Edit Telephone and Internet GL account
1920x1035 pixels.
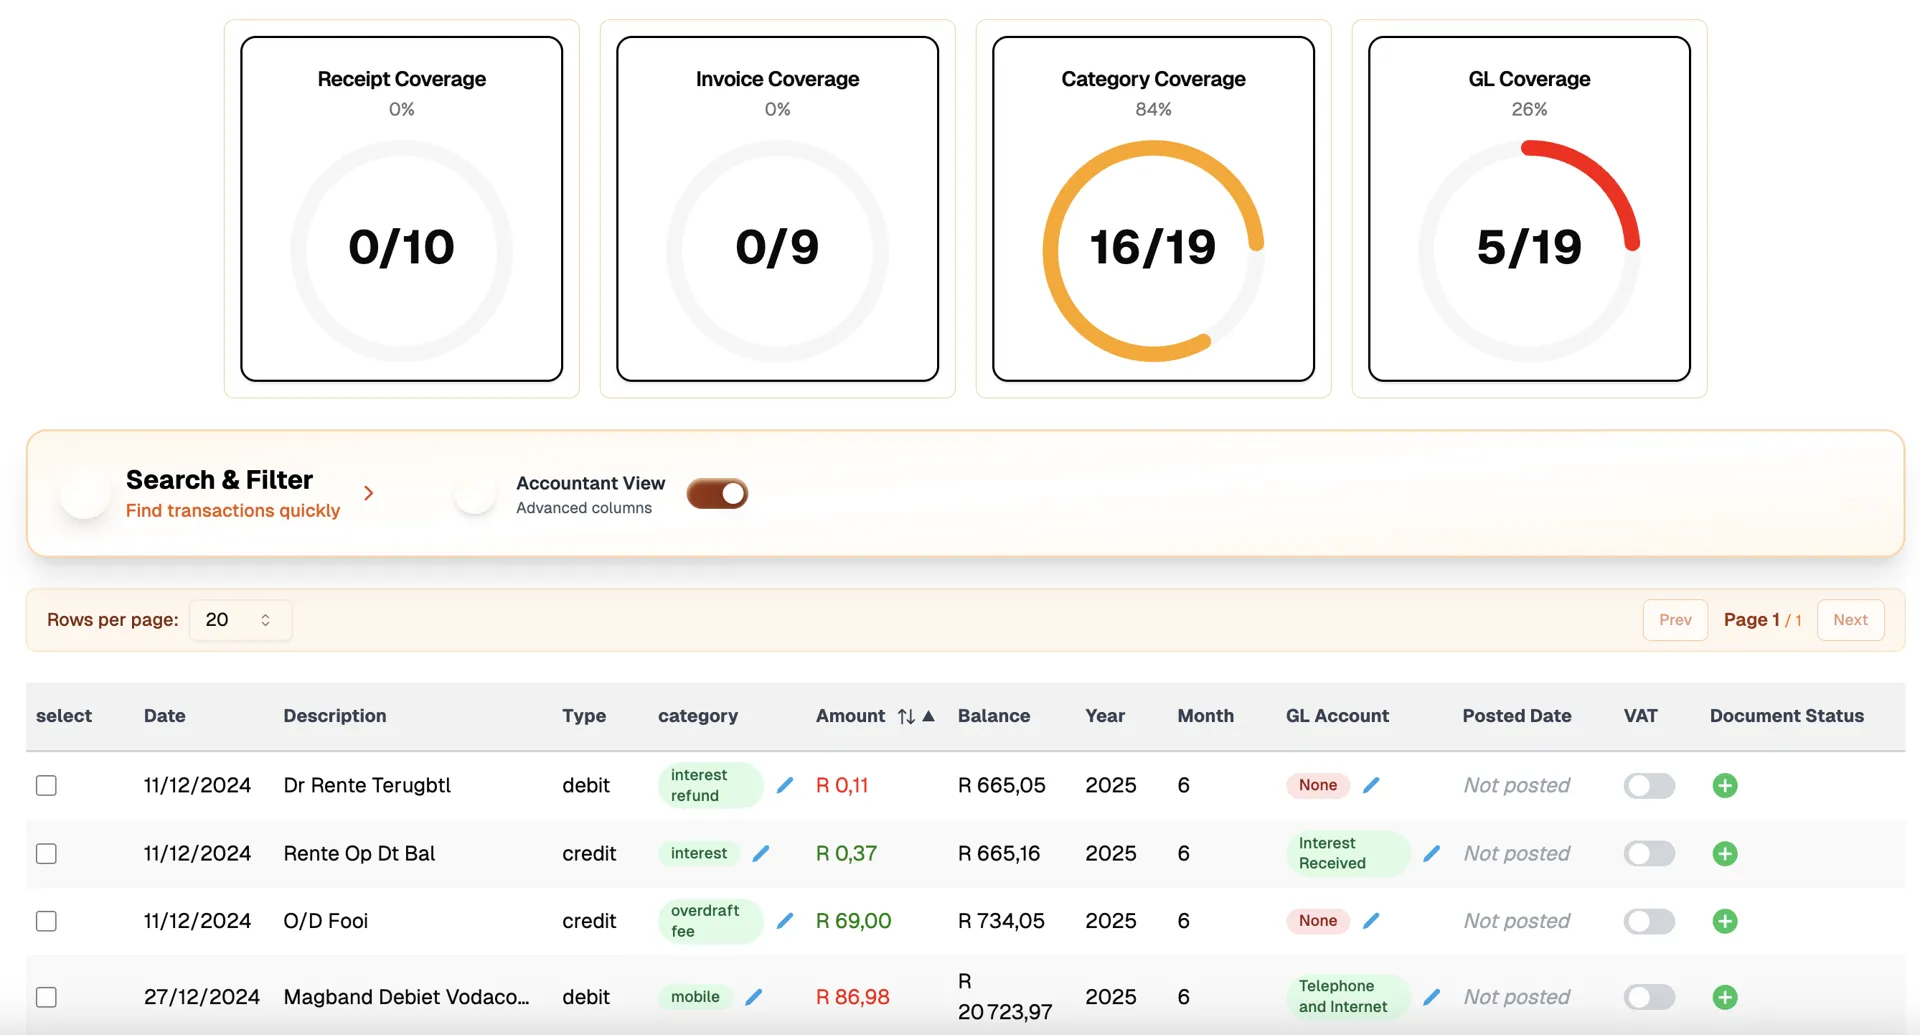click(1431, 996)
